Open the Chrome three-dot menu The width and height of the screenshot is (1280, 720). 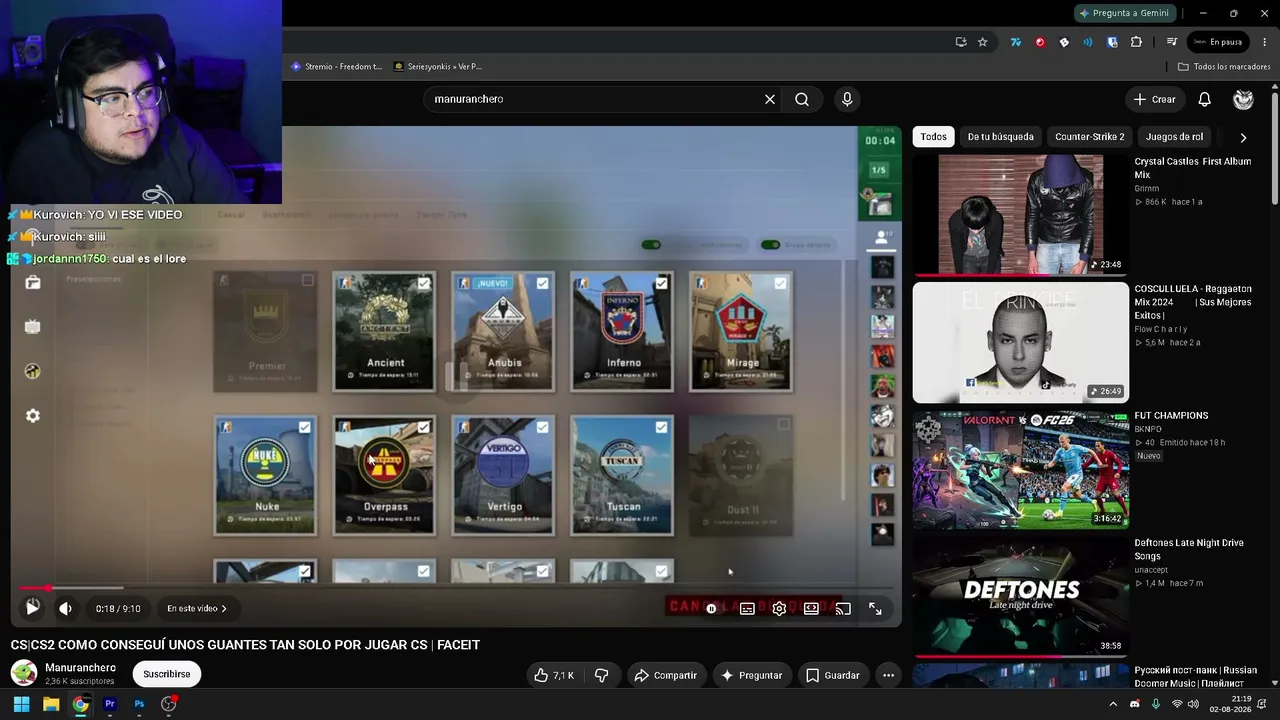[x=1265, y=42]
